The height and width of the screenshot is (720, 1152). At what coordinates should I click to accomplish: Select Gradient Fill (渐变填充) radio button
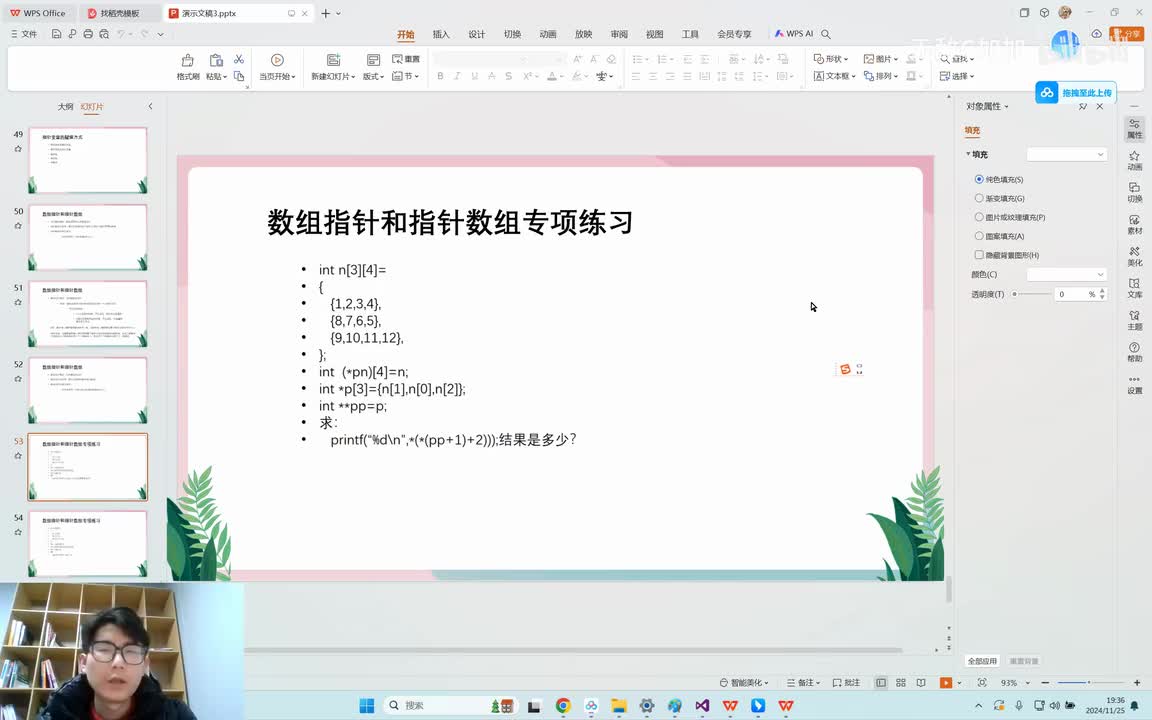click(979, 198)
